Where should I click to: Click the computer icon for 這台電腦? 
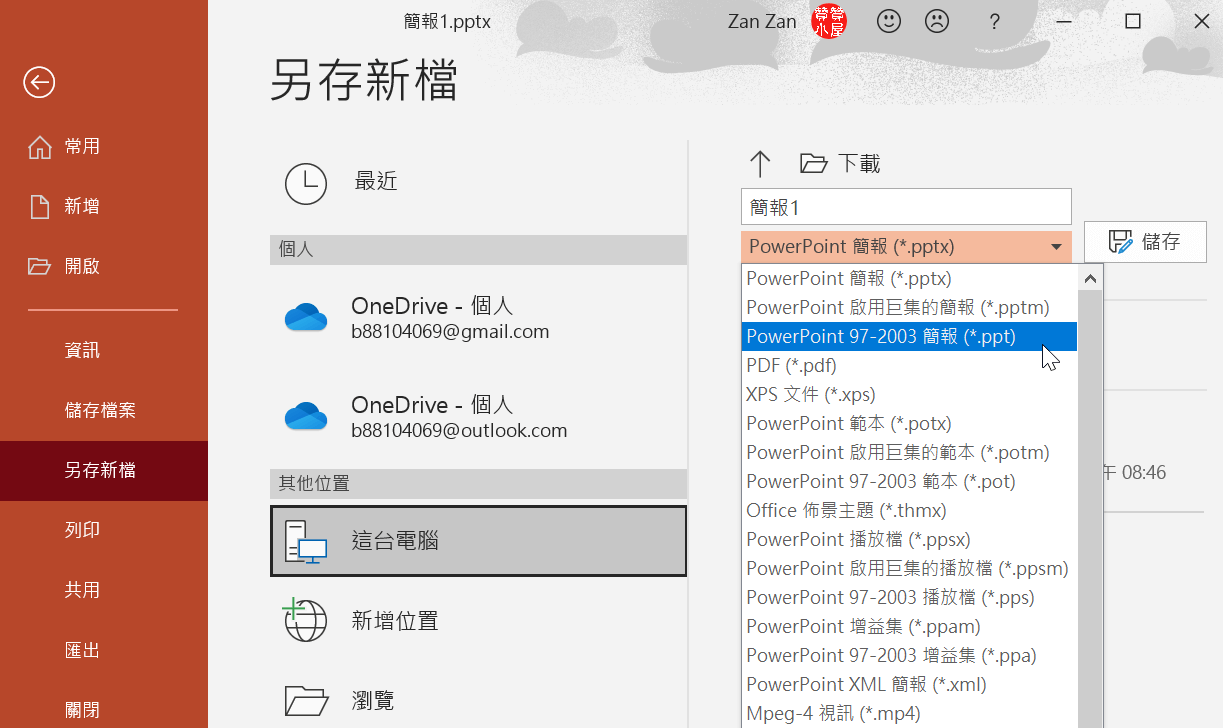click(306, 542)
